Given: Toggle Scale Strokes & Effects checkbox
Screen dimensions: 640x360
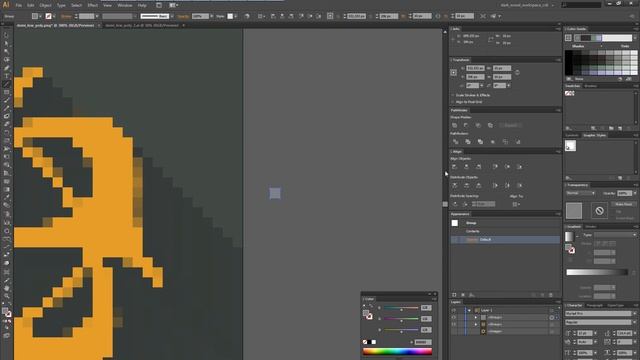Looking at the screenshot, I should click(x=453, y=95).
